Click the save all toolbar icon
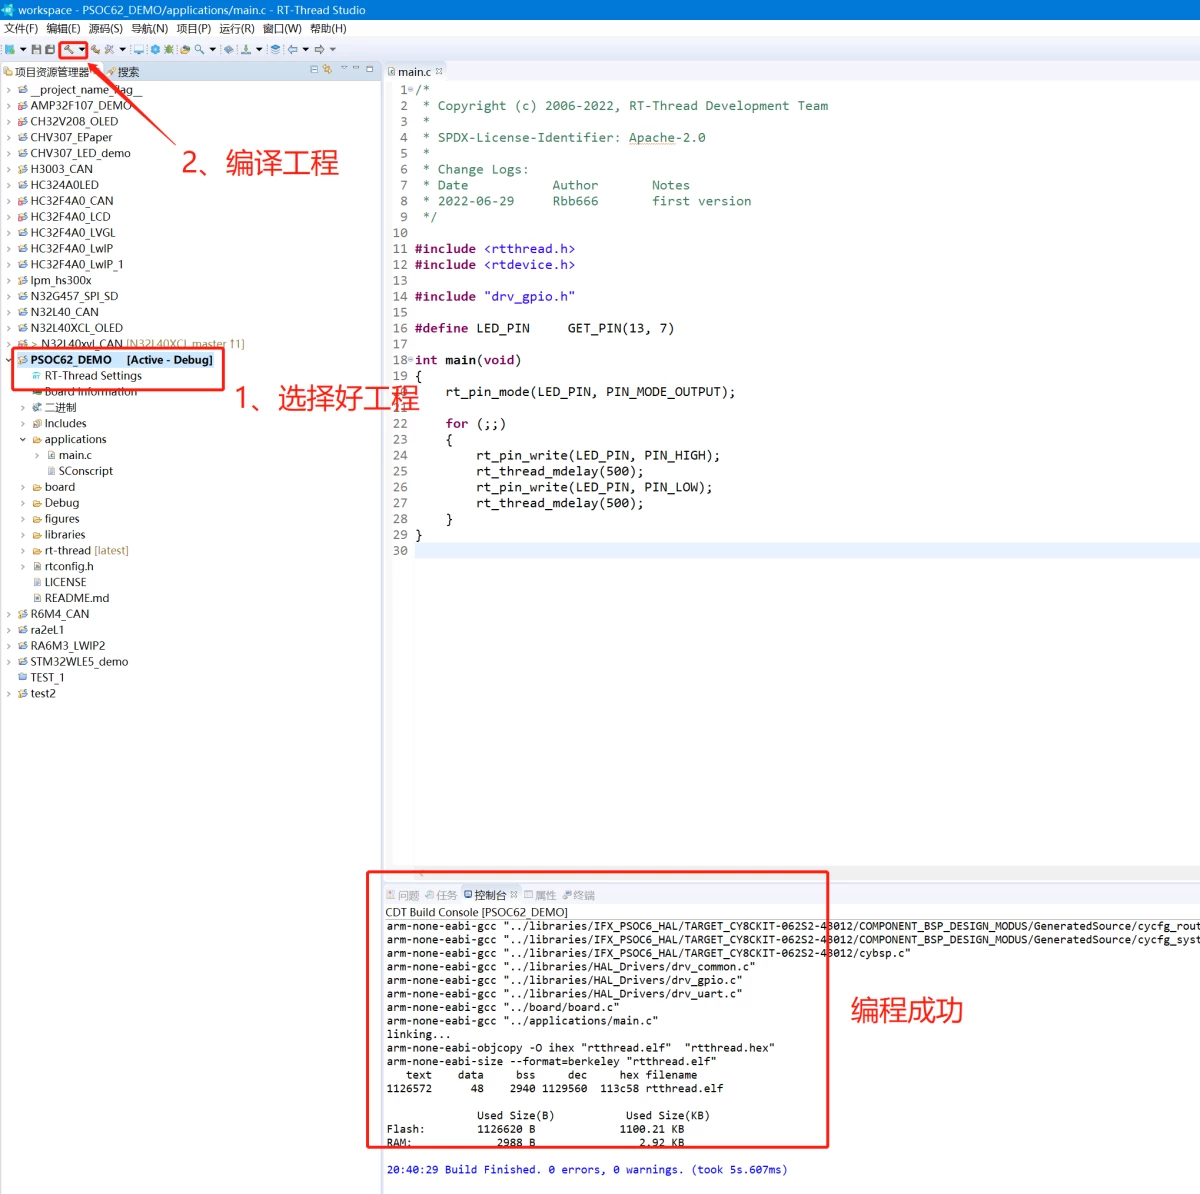The image size is (1200, 1194). point(50,49)
